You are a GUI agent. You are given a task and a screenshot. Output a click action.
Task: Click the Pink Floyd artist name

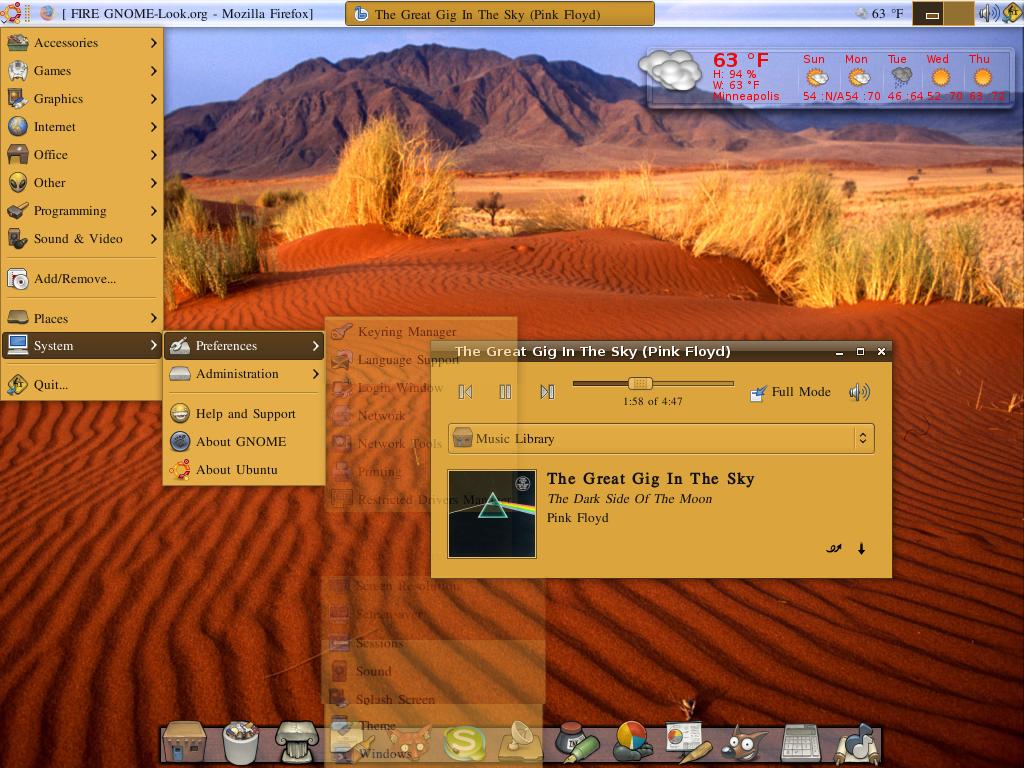pos(577,518)
